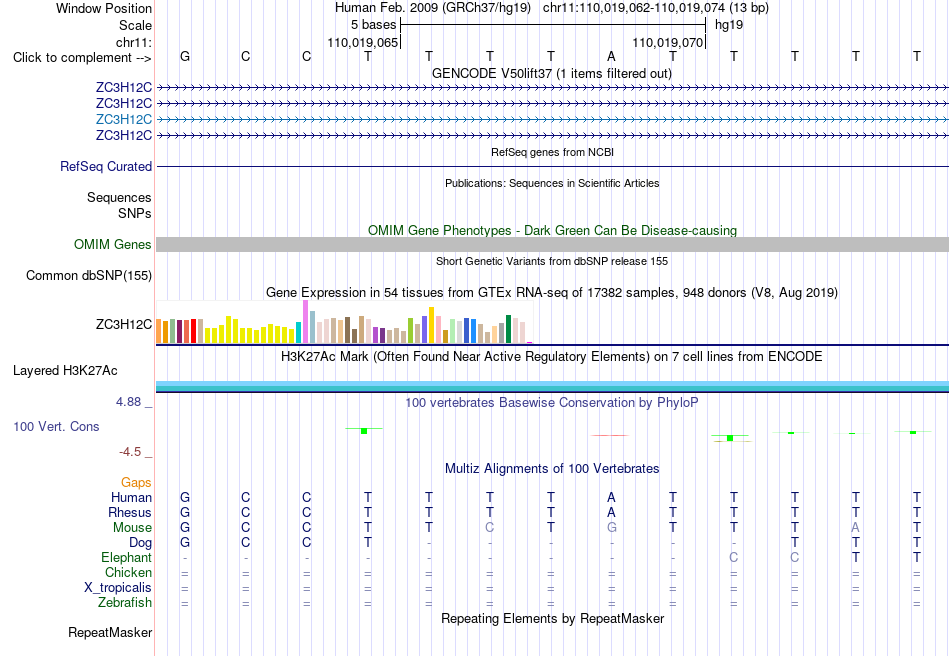Click the RefSeq Curated intron line

coord(552,167)
